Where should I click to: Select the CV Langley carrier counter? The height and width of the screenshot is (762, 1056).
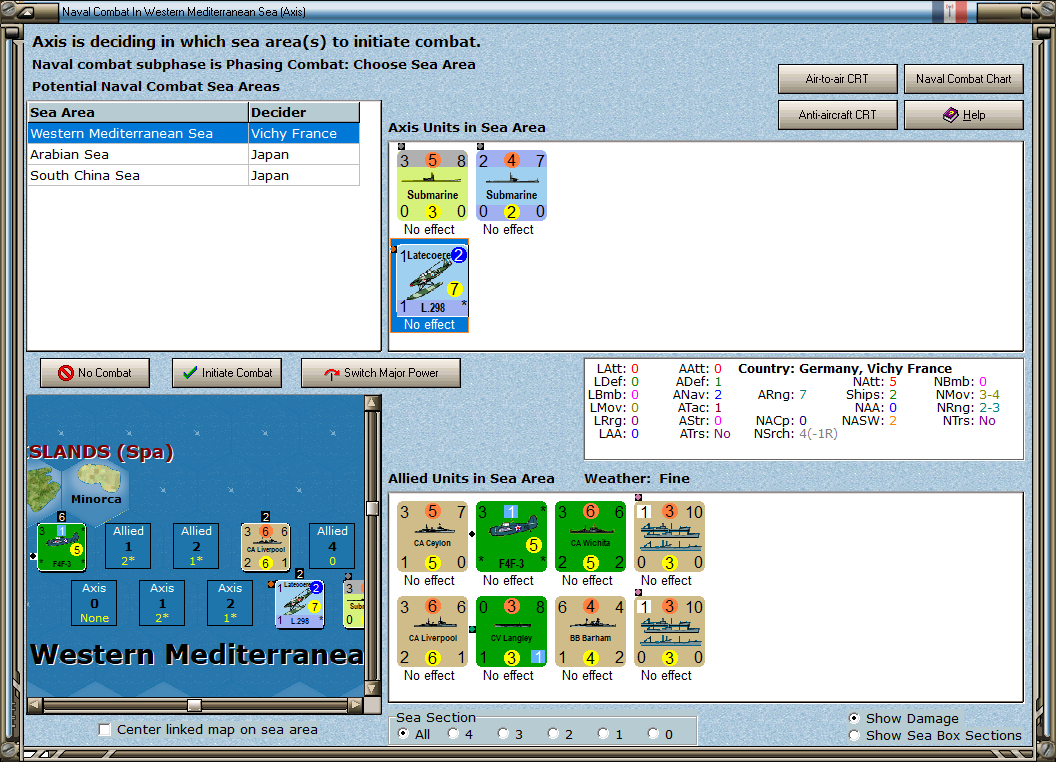coord(511,632)
